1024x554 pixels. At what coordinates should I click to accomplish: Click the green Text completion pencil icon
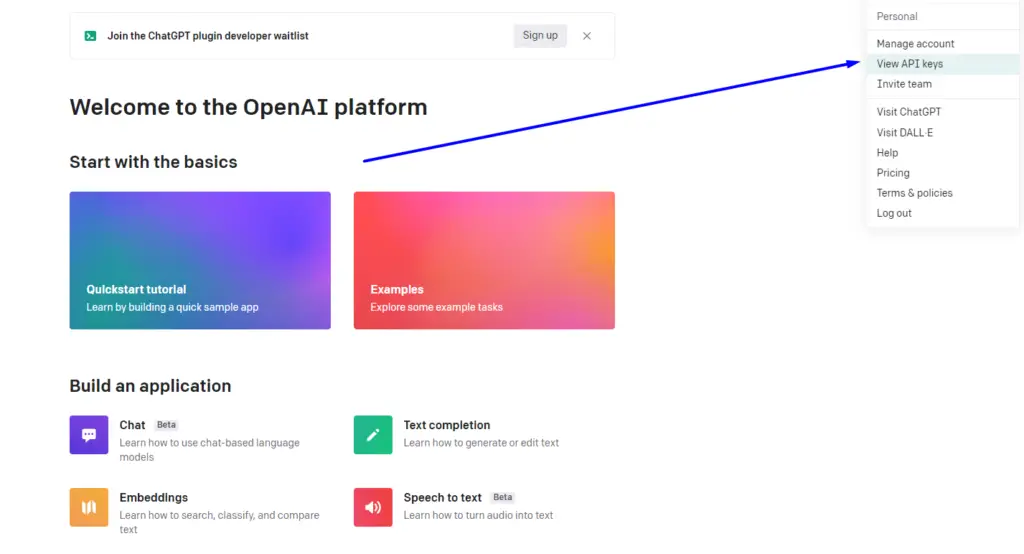click(373, 434)
